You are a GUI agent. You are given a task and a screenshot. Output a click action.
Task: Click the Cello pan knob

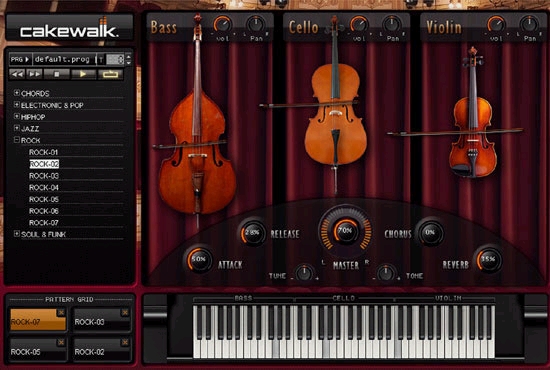coord(392,25)
